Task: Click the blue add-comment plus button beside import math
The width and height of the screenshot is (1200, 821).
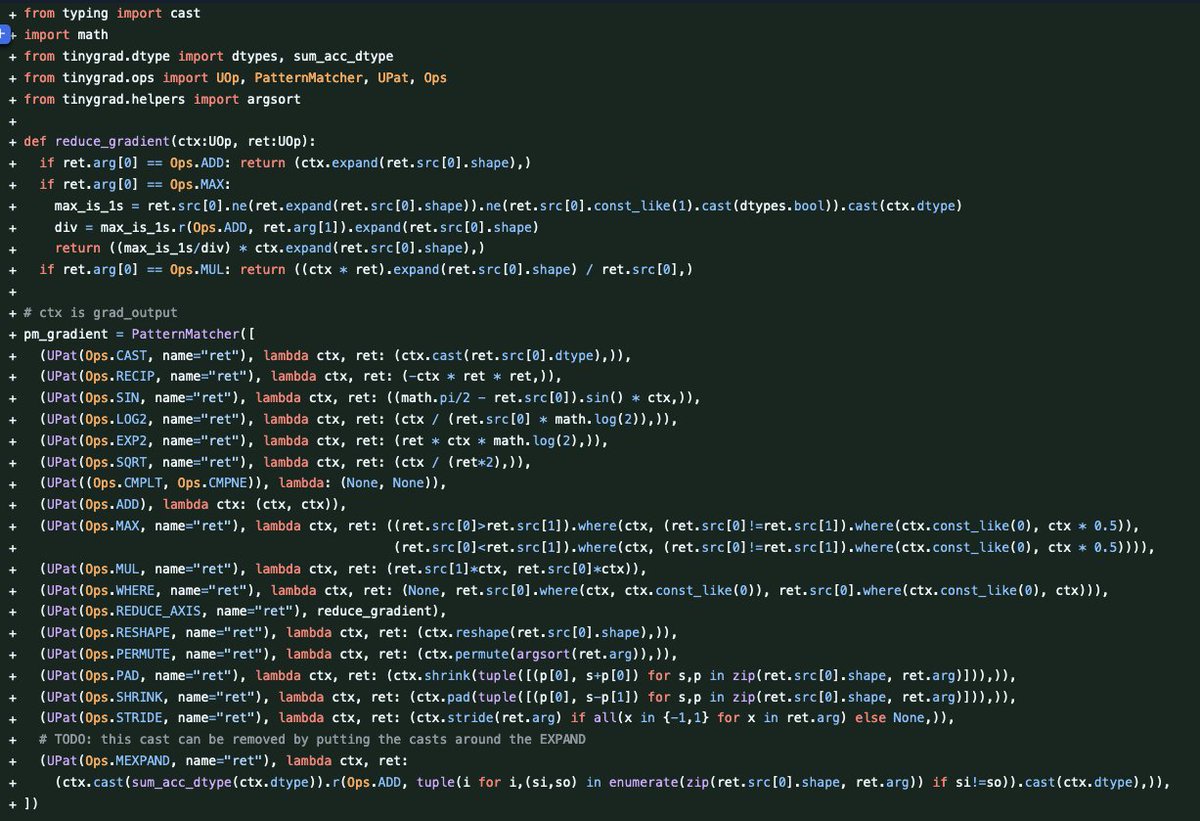Action: (4, 35)
